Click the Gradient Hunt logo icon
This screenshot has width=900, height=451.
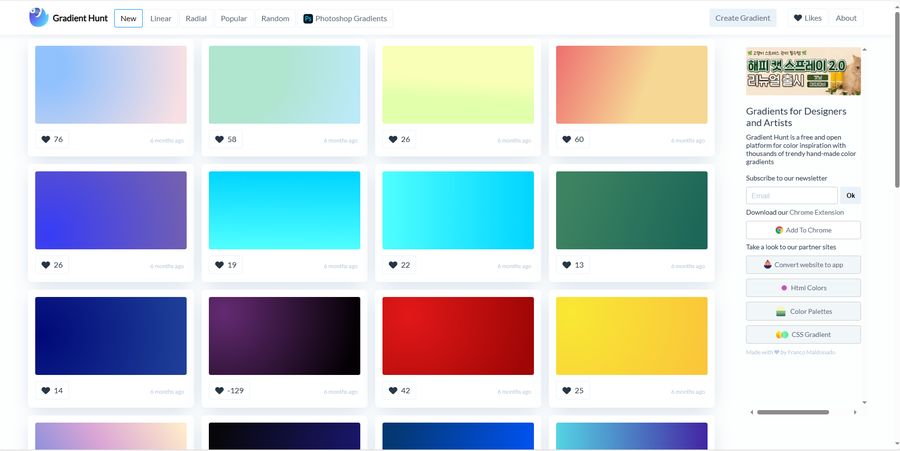[39, 18]
